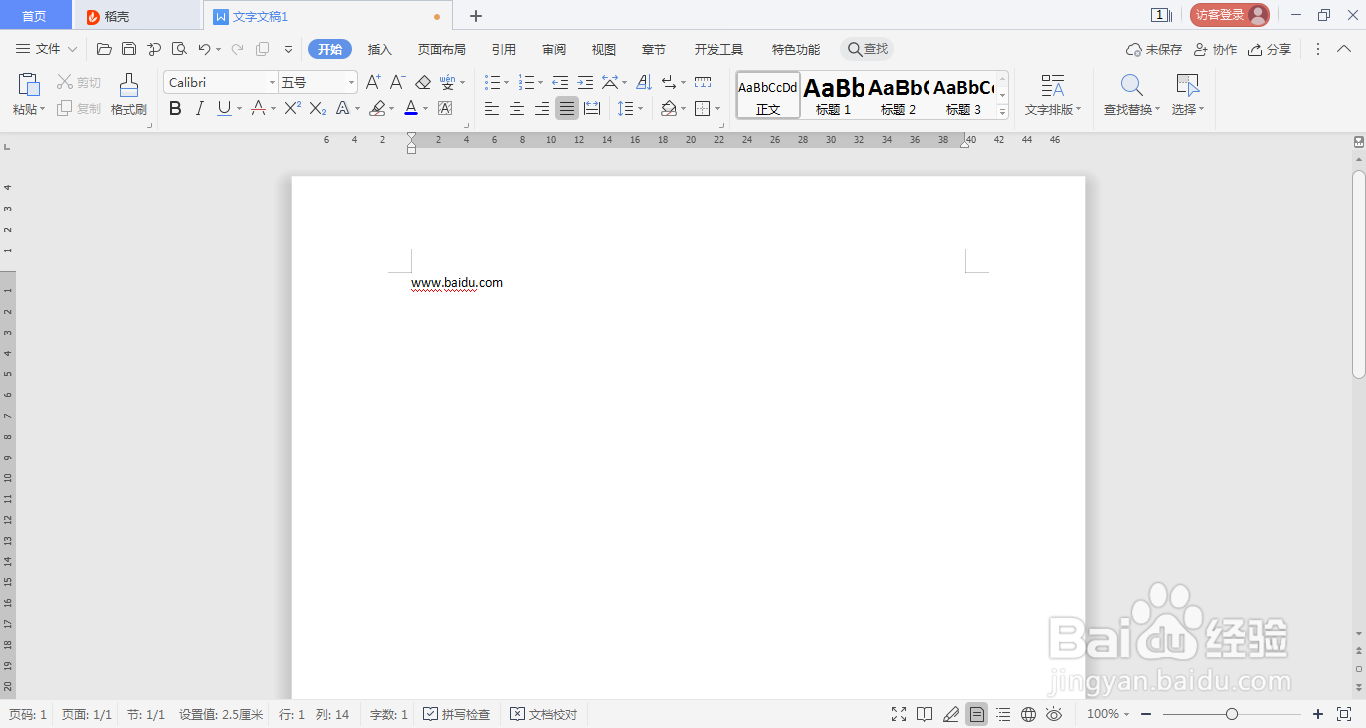Open the 页面布局 ribbon tab
This screenshot has width=1366, height=728.
click(441, 49)
